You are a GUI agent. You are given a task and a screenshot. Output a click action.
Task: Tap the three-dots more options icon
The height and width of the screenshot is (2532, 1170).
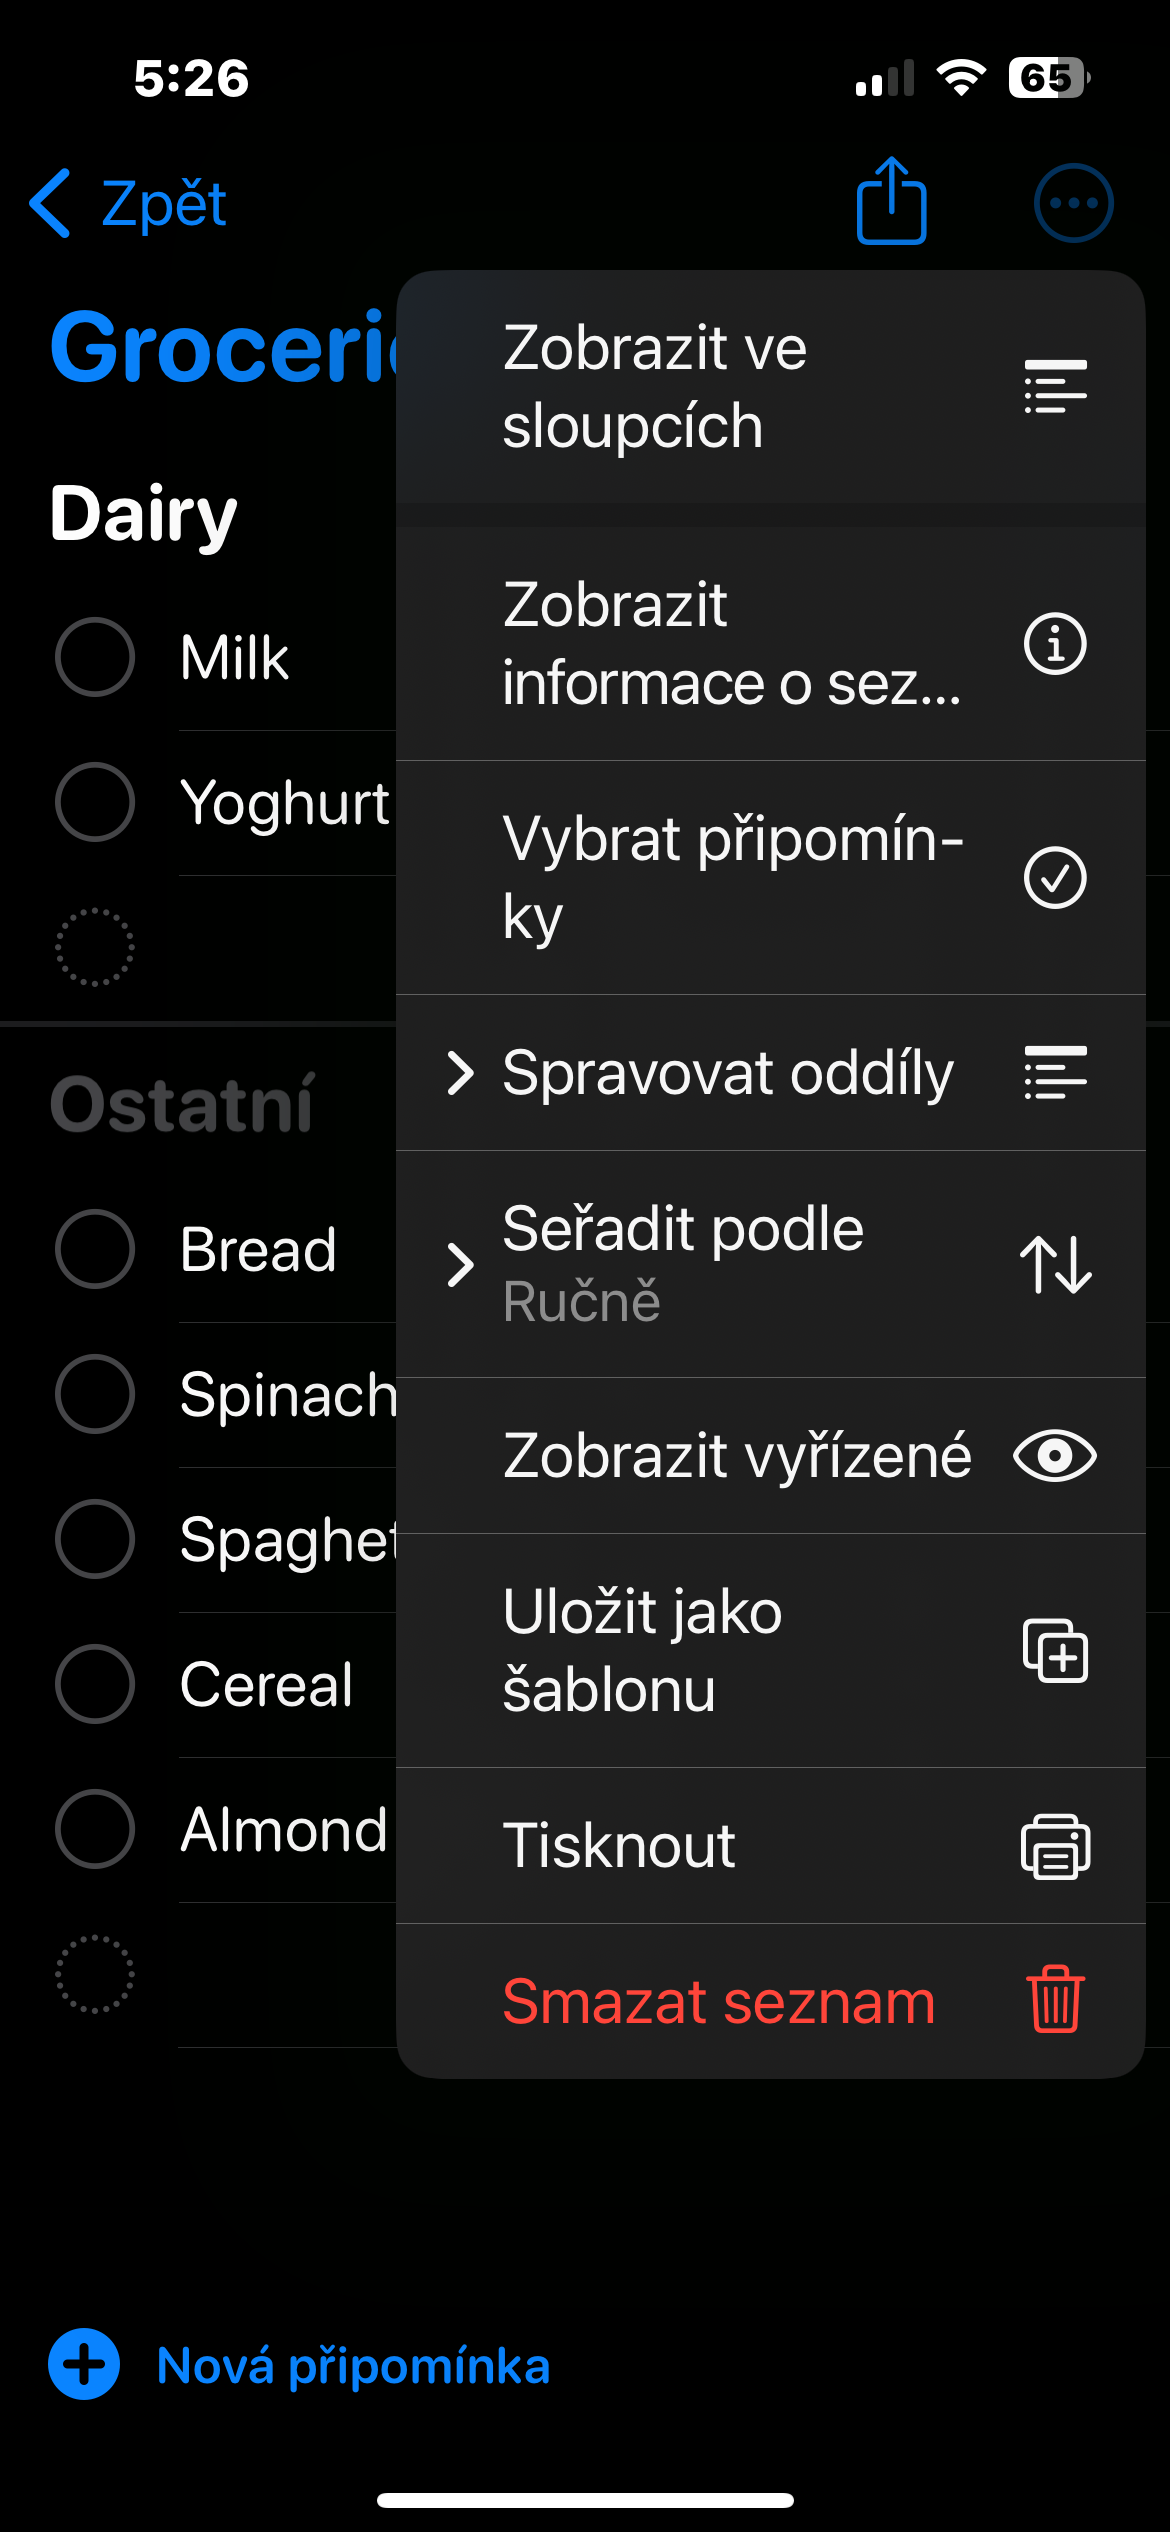coord(1073,203)
